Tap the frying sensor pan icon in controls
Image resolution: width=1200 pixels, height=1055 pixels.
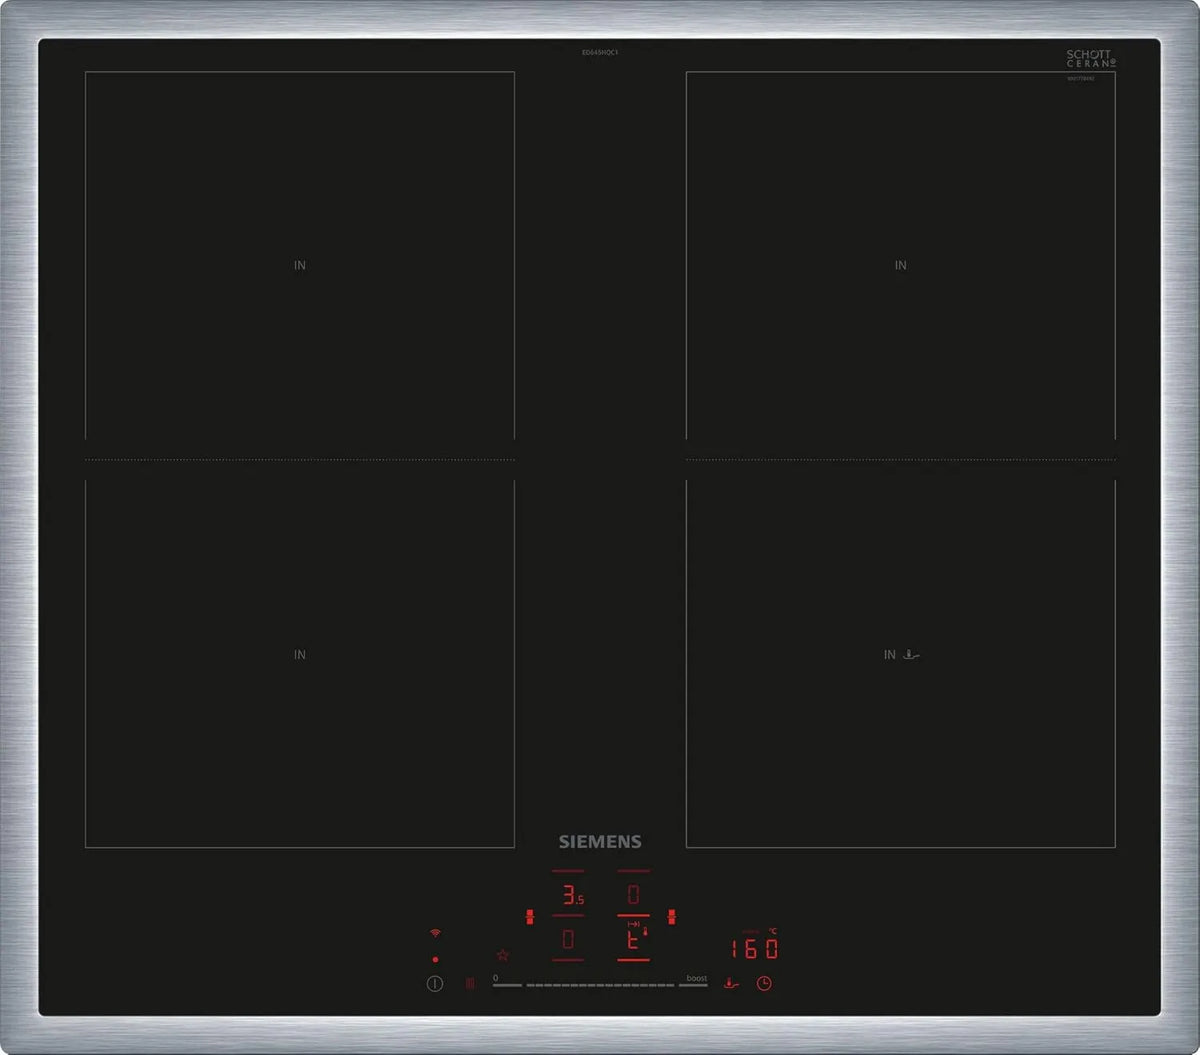[x=731, y=983]
